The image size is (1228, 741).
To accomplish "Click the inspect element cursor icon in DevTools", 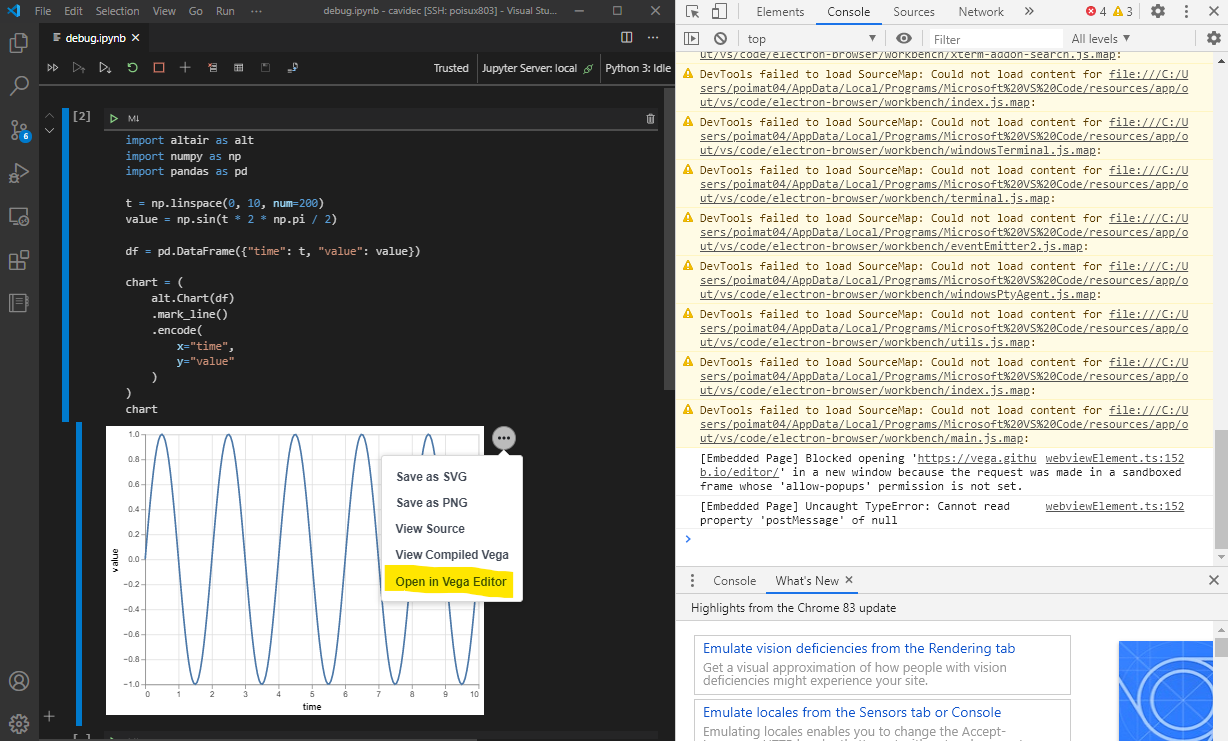I will [x=693, y=11].
